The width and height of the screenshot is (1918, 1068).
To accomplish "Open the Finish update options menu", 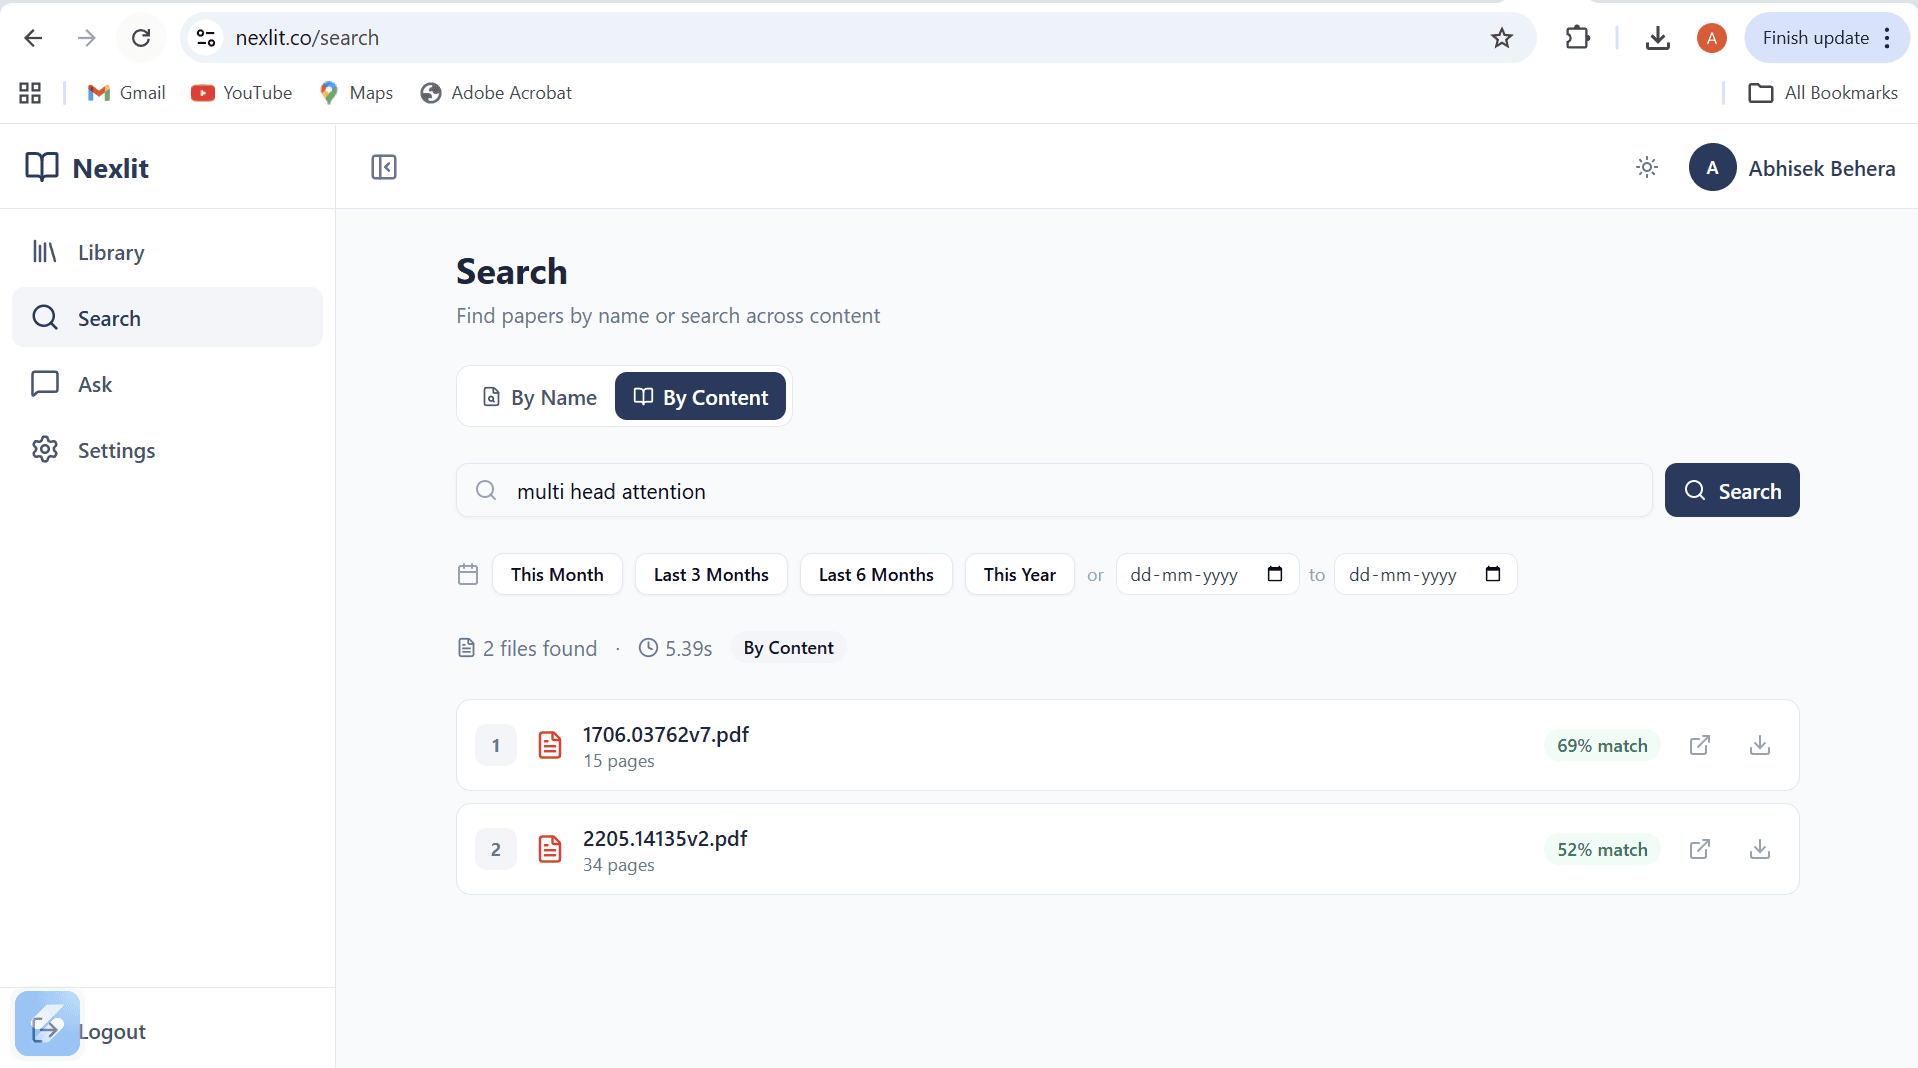I will 1888,38.
